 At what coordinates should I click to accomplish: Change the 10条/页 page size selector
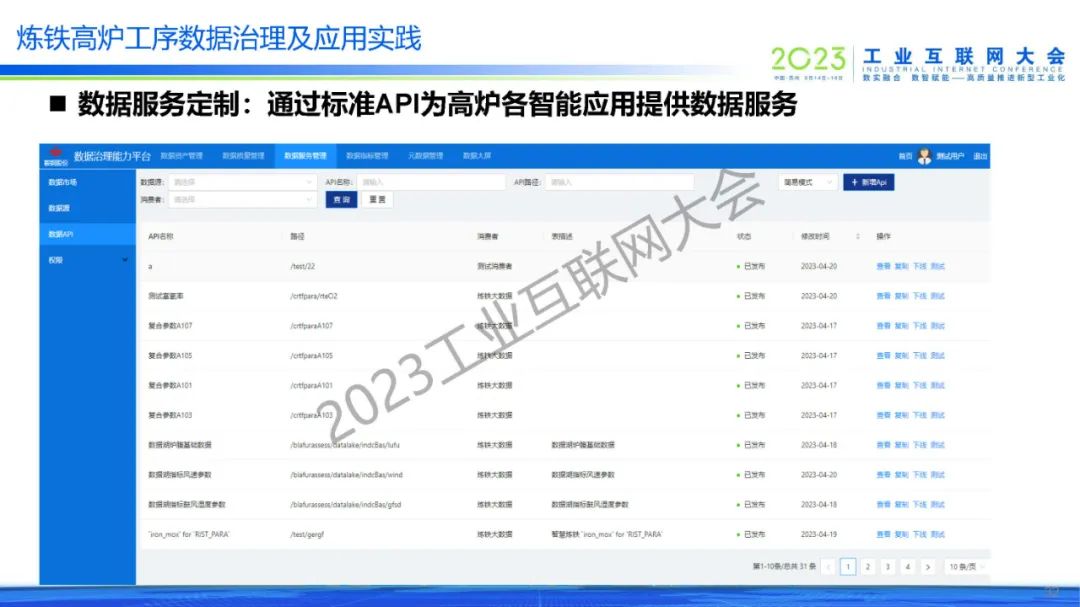964,567
